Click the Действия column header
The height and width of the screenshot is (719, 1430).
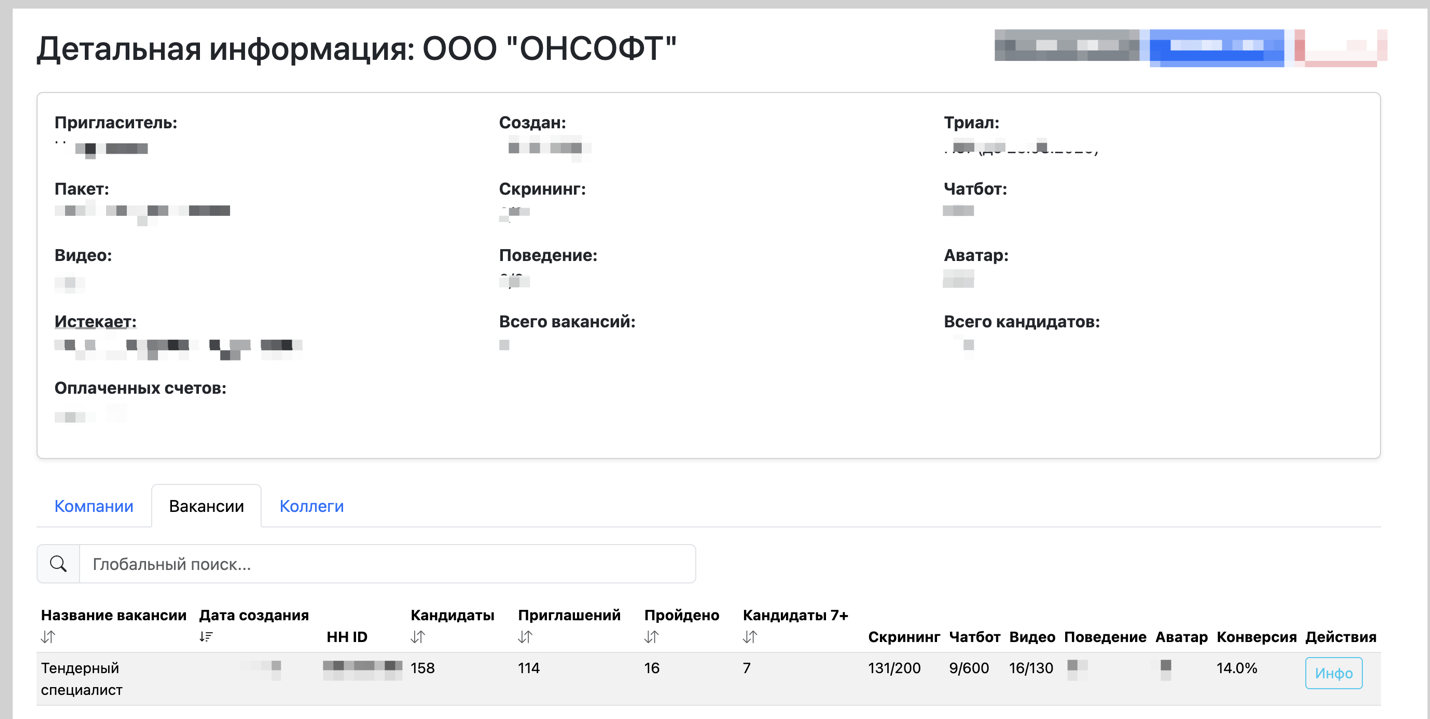(x=1341, y=637)
